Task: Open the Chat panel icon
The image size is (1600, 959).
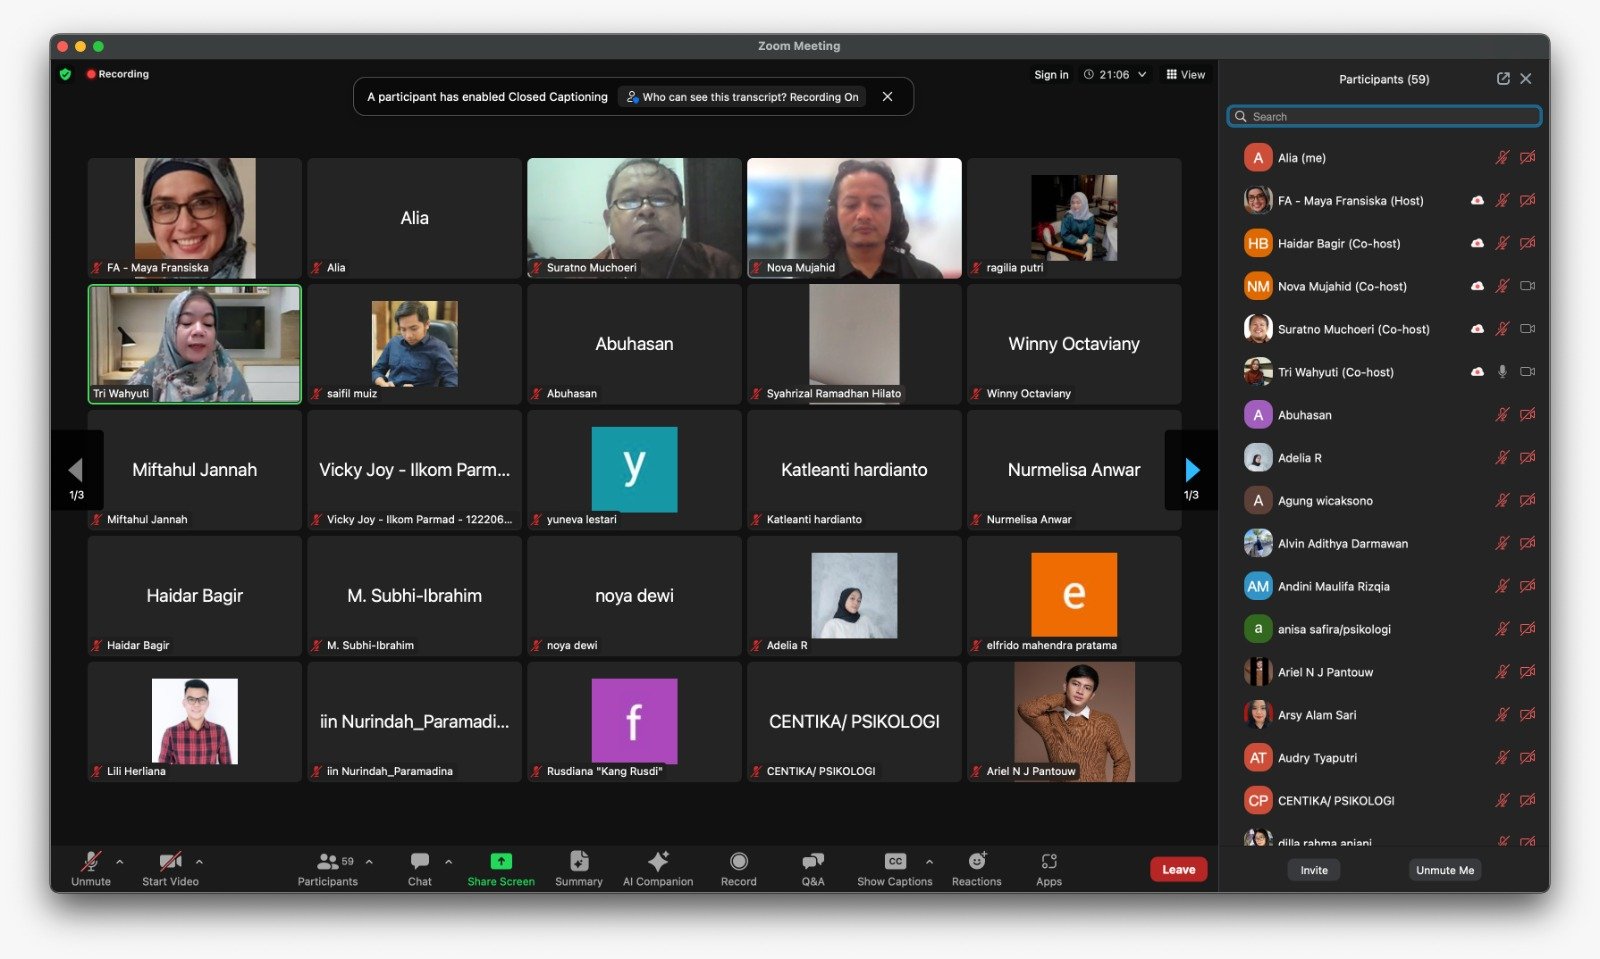Action: click(x=419, y=862)
